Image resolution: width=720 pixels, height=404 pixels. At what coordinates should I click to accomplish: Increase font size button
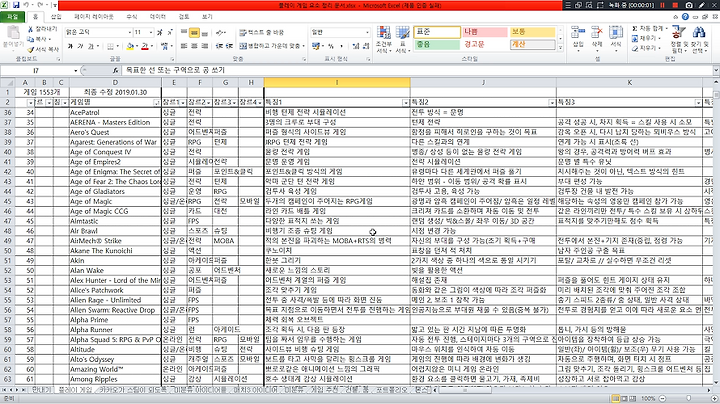tap(160, 32)
